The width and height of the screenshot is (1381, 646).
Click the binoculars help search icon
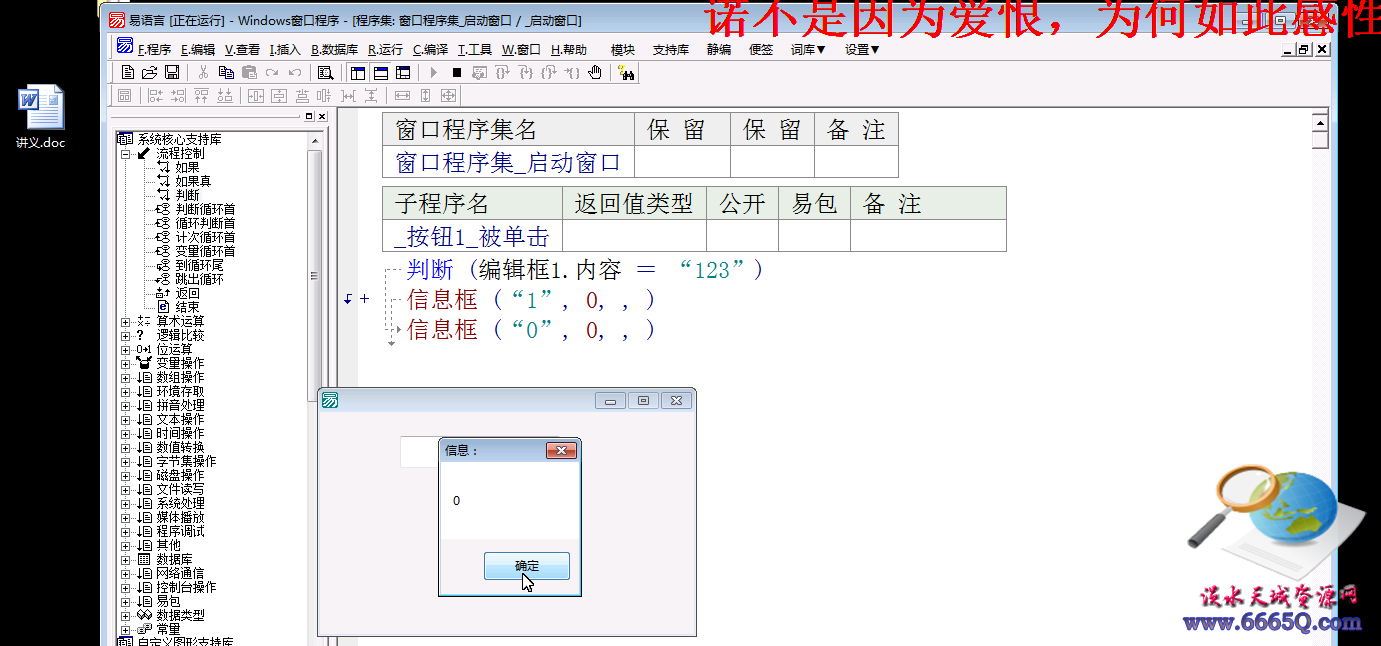(x=626, y=72)
